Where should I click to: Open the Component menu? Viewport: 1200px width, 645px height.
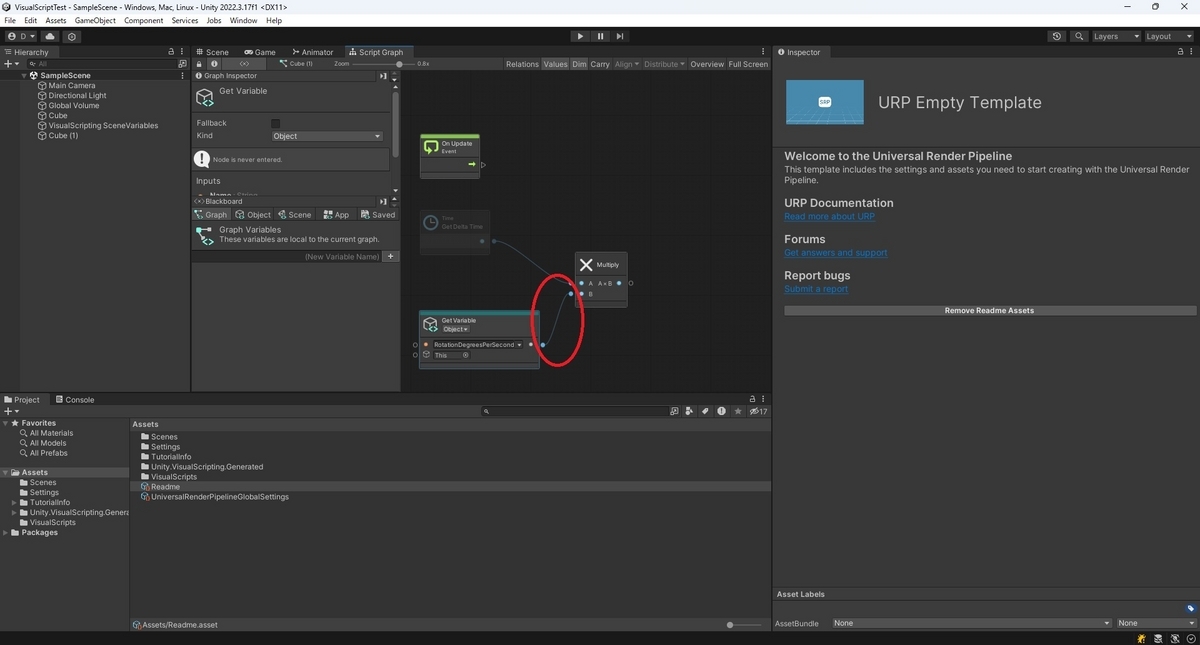pos(143,20)
